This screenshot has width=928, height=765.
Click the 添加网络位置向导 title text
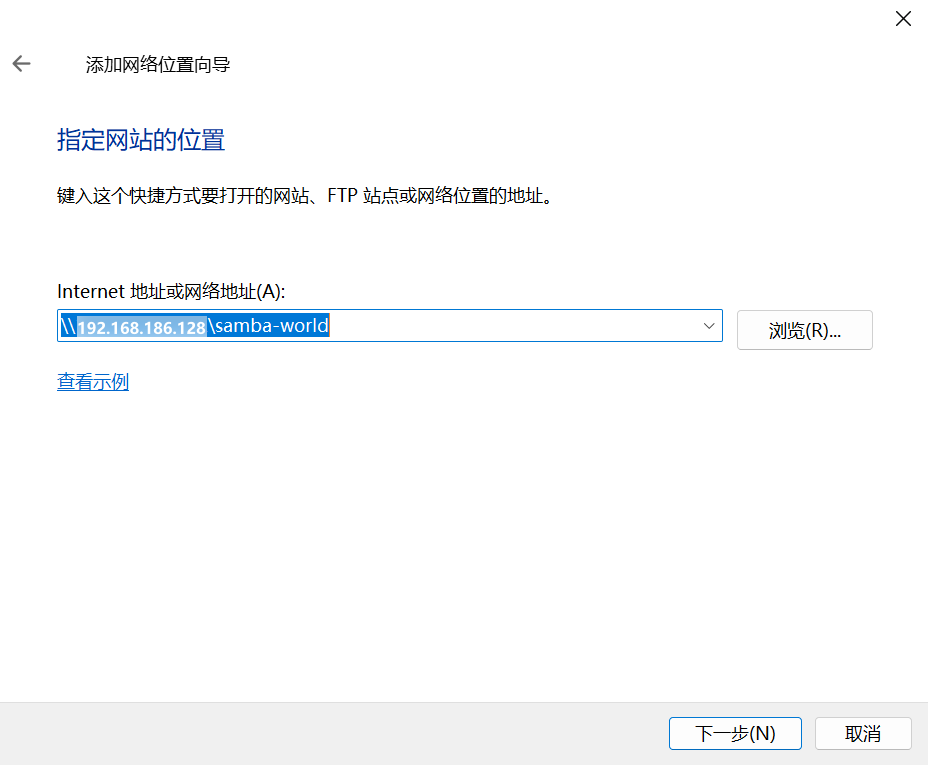(158, 65)
